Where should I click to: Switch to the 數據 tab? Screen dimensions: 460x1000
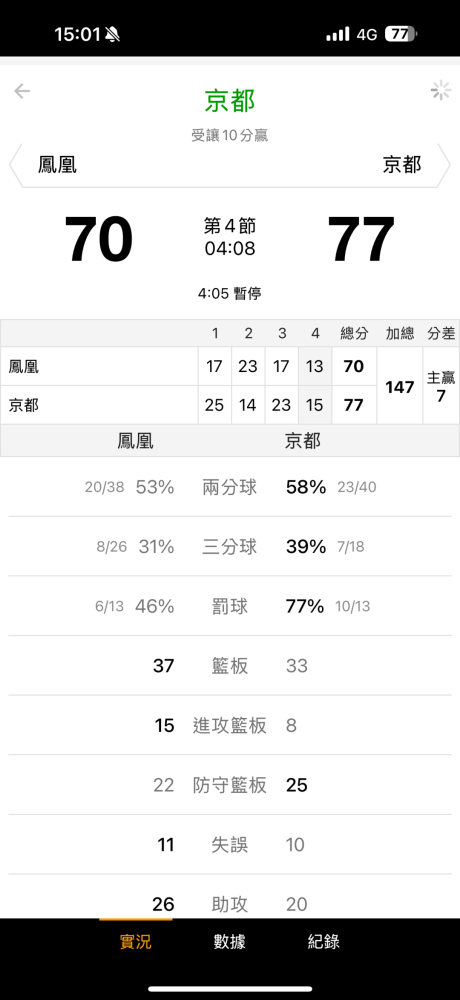(x=229, y=942)
